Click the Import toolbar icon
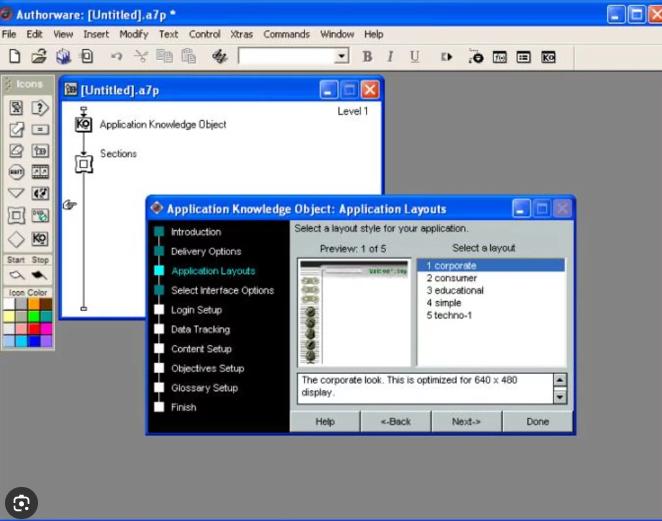Viewport: 662px width, 521px height. (x=87, y=56)
